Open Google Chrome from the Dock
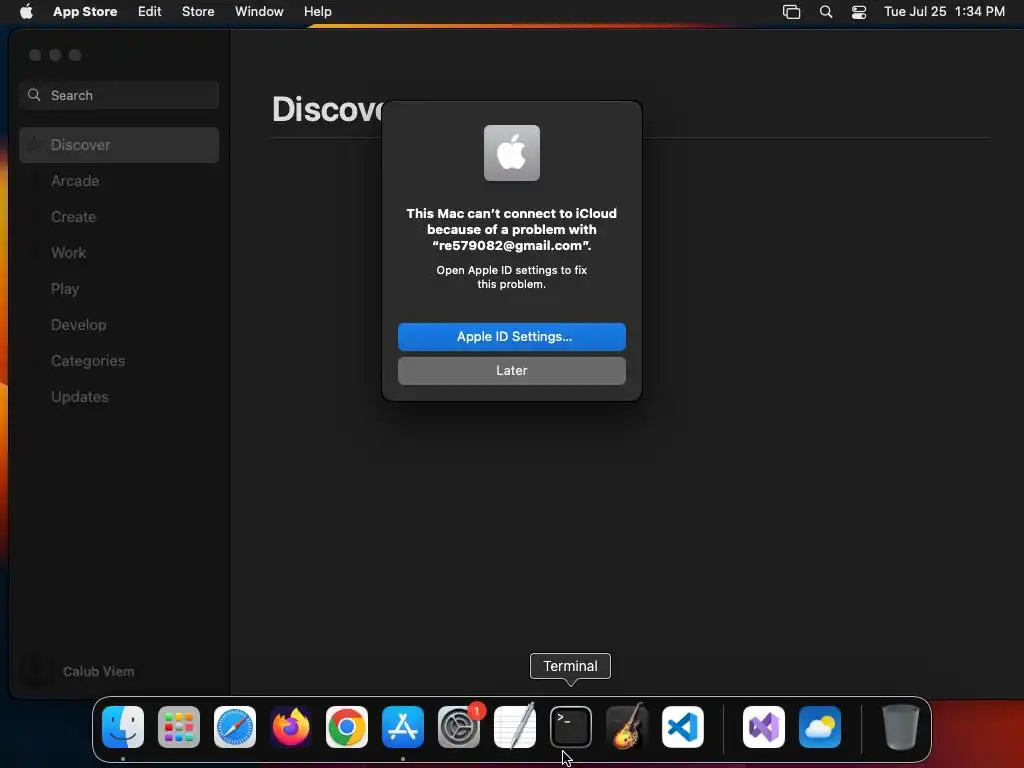 pyautogui.click(x=347, y=727)
